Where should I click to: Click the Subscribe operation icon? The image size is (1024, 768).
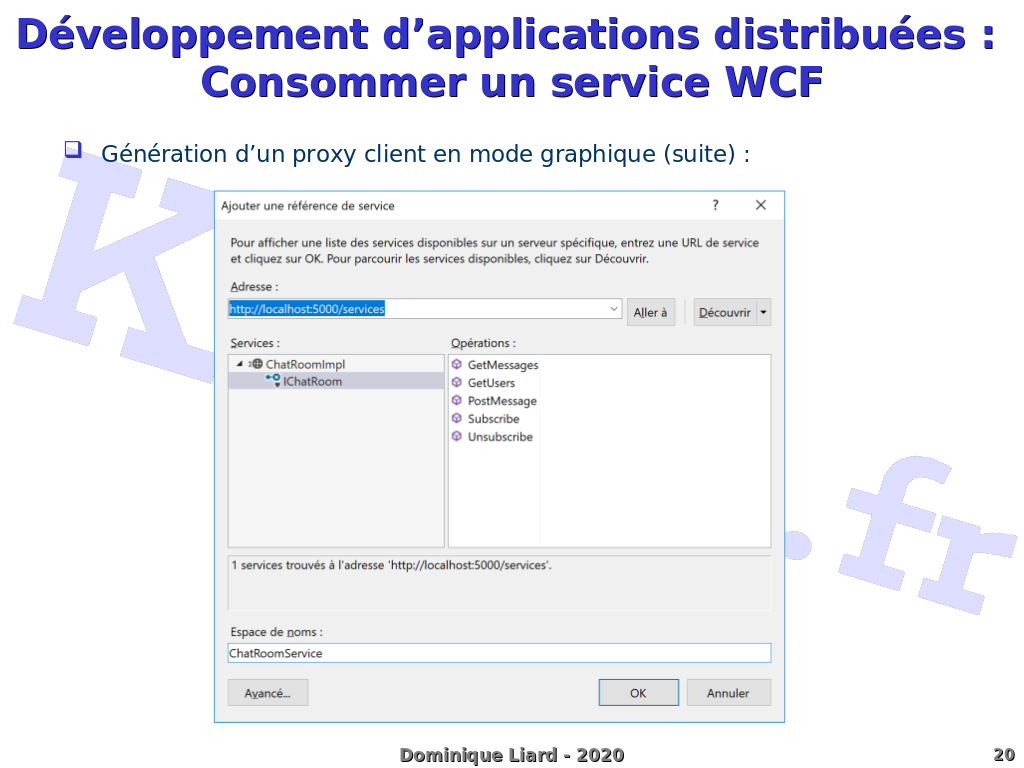(457, 419)
